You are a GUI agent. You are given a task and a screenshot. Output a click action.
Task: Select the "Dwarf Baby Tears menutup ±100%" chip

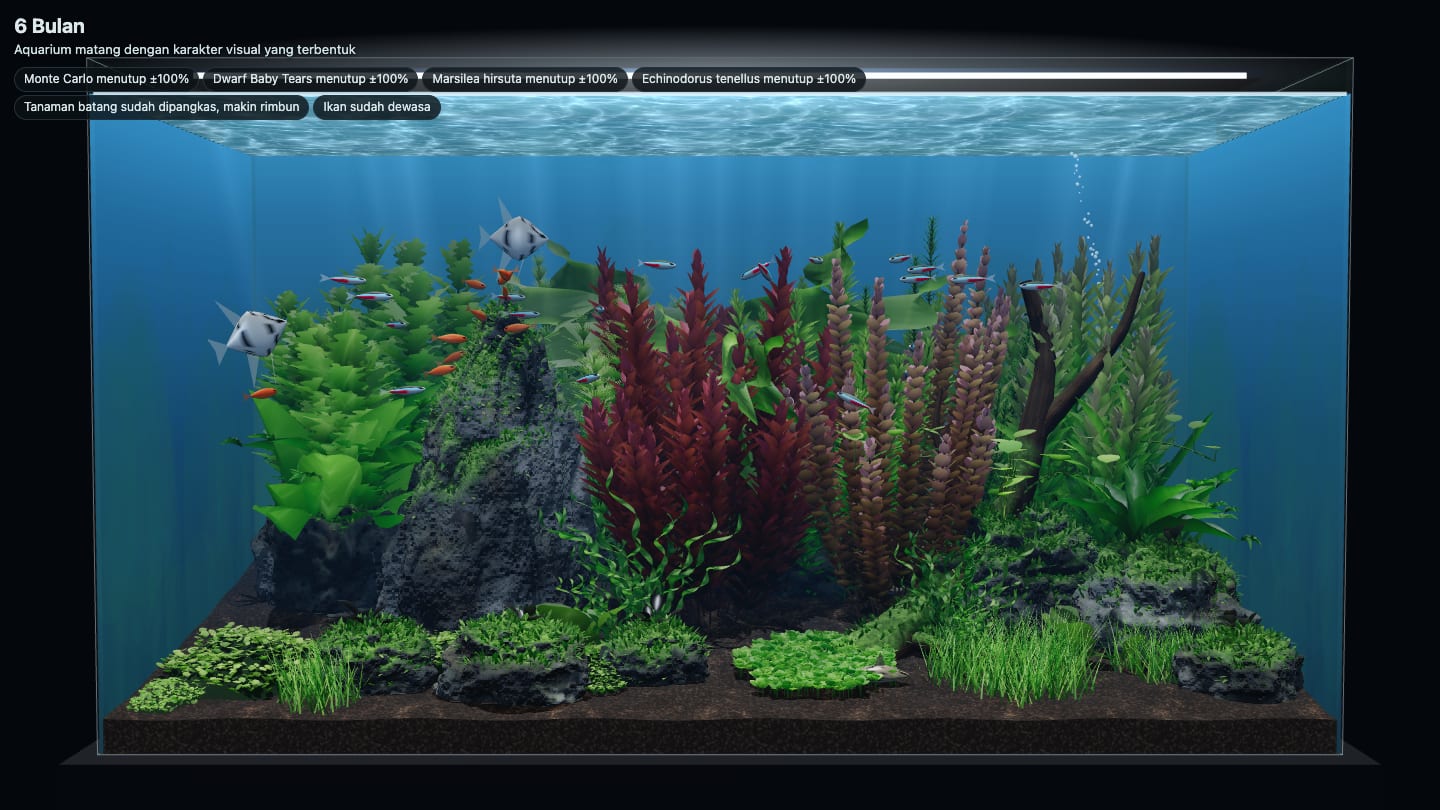[x=311, y=79]
